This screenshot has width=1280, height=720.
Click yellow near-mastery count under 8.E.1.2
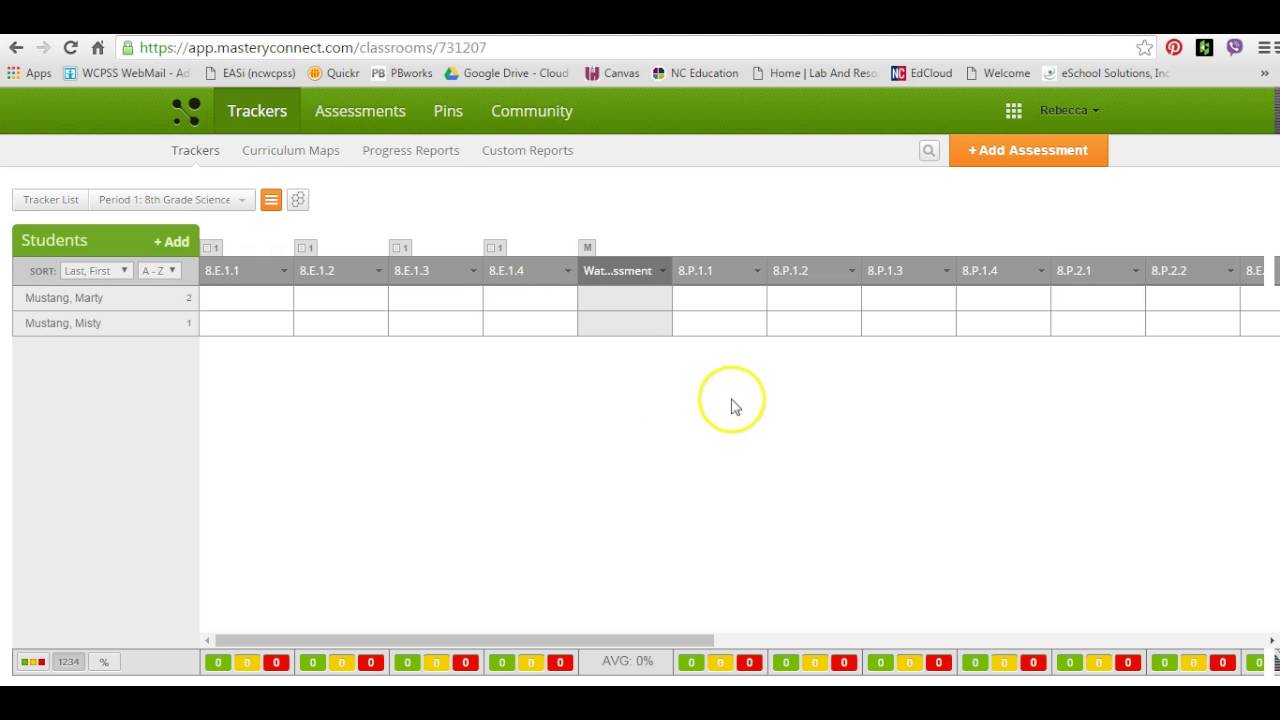coord(341,662)
